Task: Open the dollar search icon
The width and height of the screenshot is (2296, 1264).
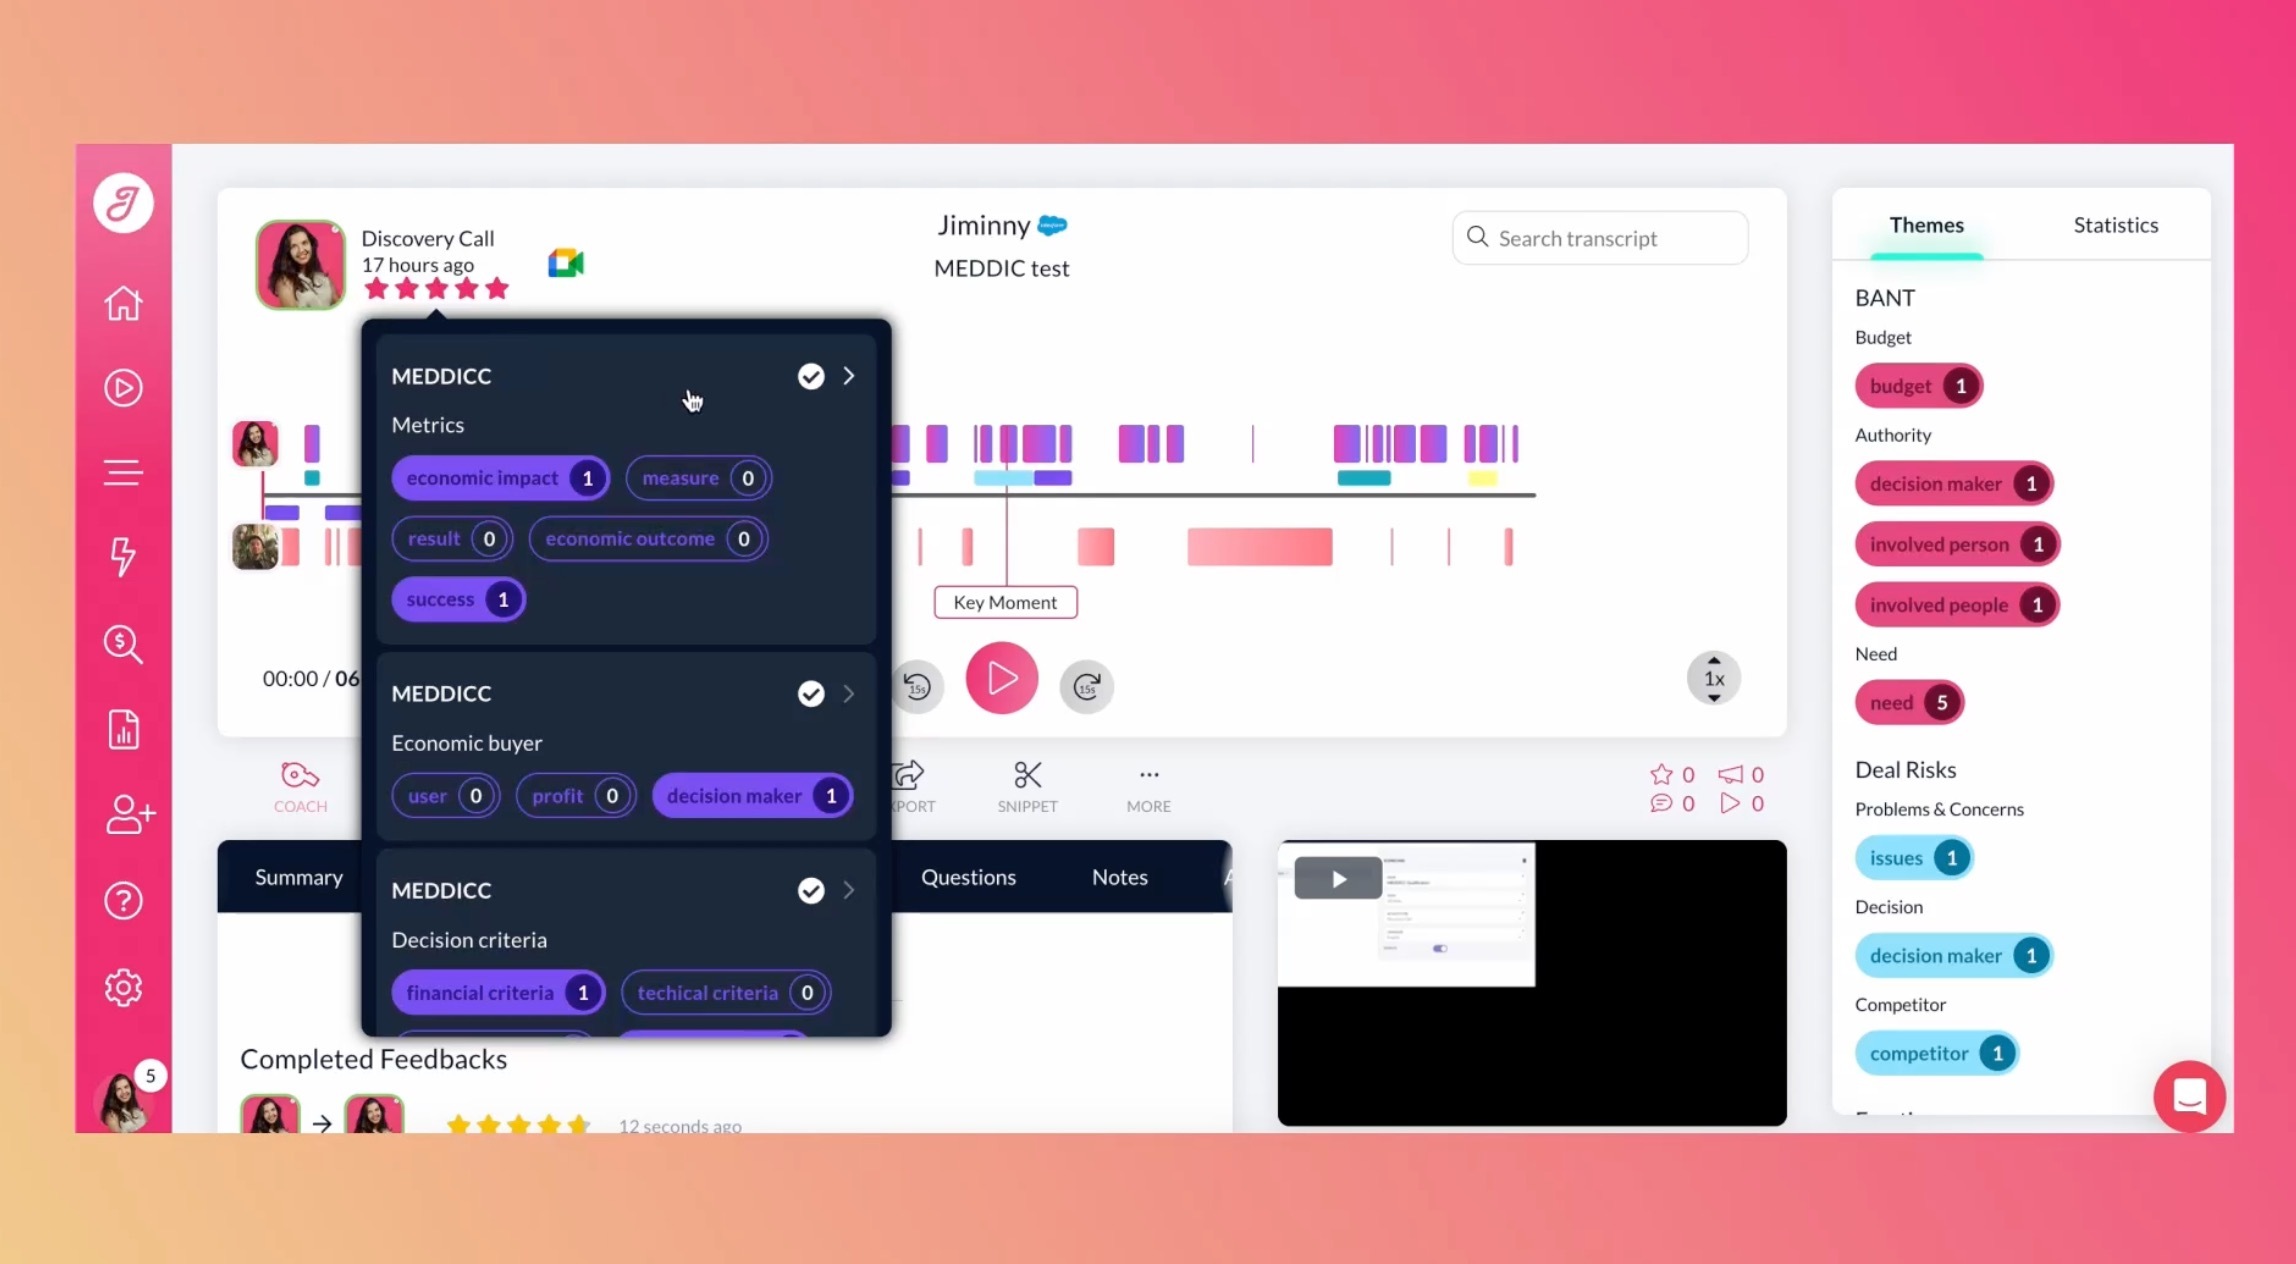Action: 125,643
